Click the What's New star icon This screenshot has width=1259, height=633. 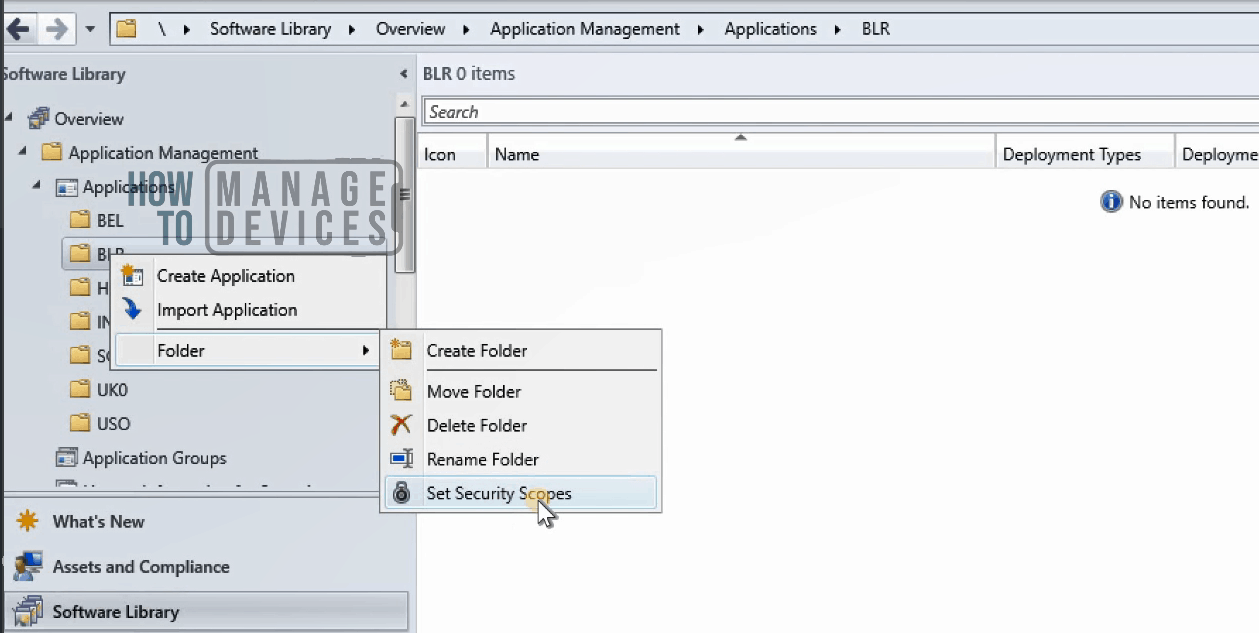coord(28,521)
